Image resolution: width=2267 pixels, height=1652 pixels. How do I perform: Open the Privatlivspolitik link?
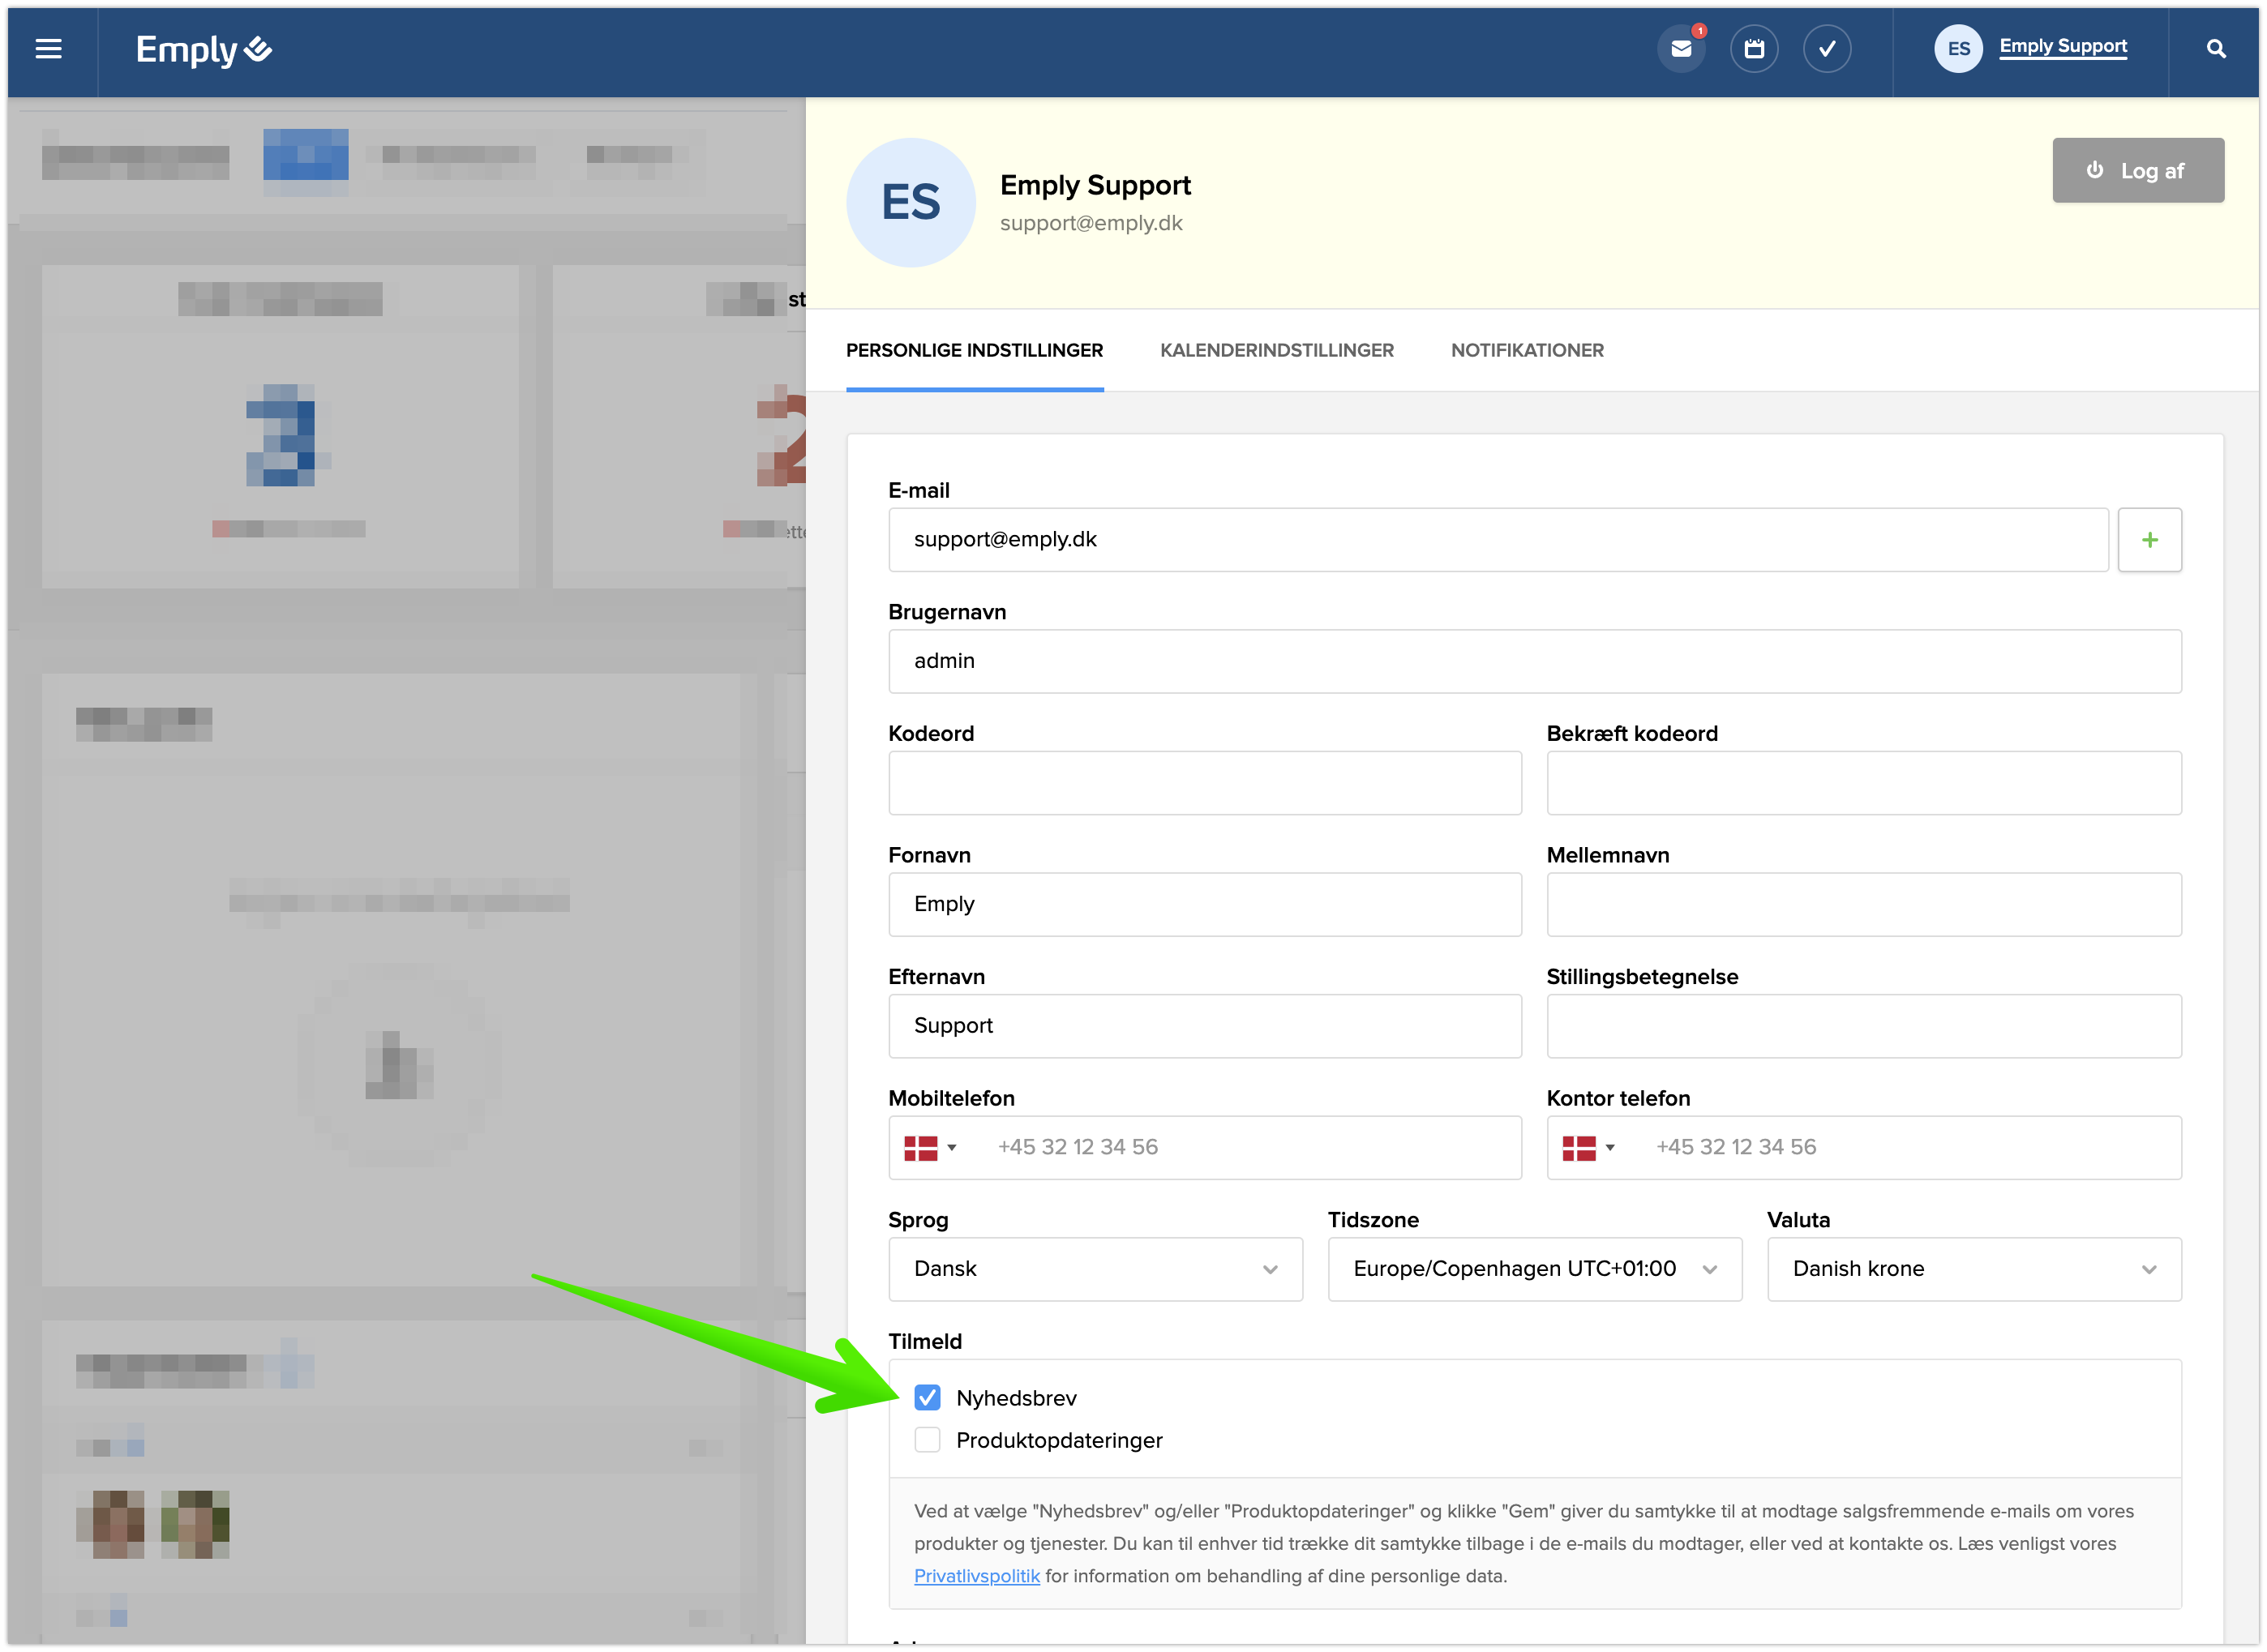pyautogui.click(x=976, y=1576)
